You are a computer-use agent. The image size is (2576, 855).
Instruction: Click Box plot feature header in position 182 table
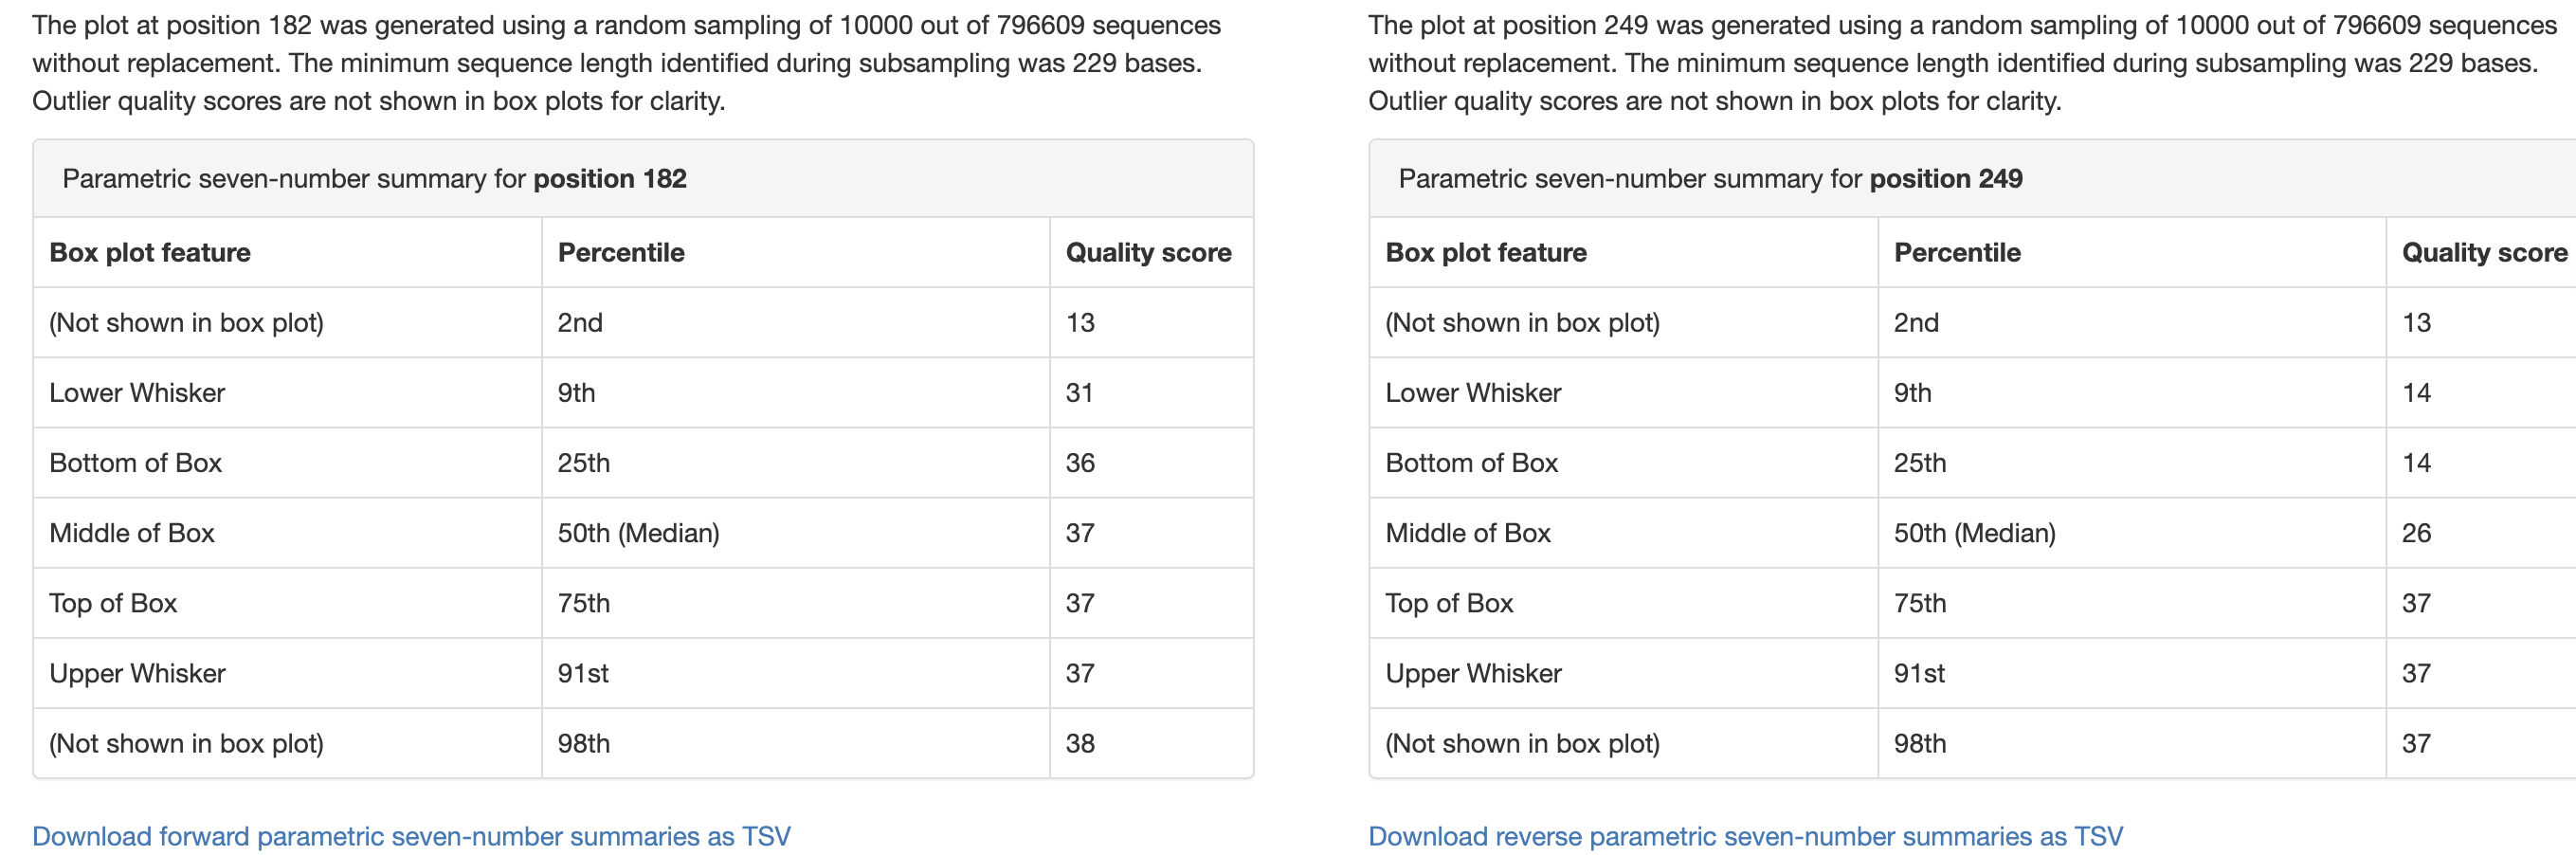coord(150,253)
